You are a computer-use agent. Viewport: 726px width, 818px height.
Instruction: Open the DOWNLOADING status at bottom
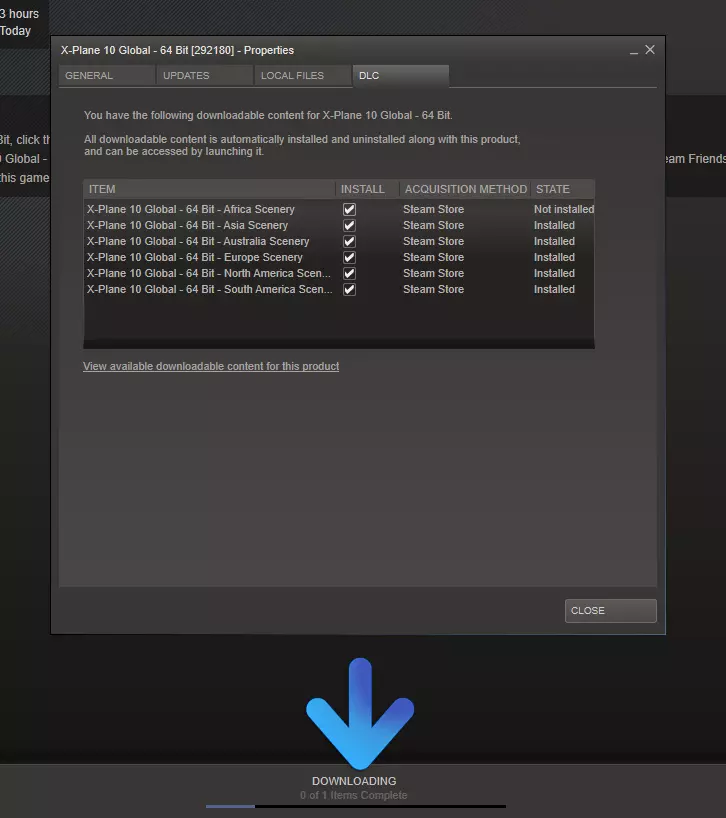click(354, 781)
